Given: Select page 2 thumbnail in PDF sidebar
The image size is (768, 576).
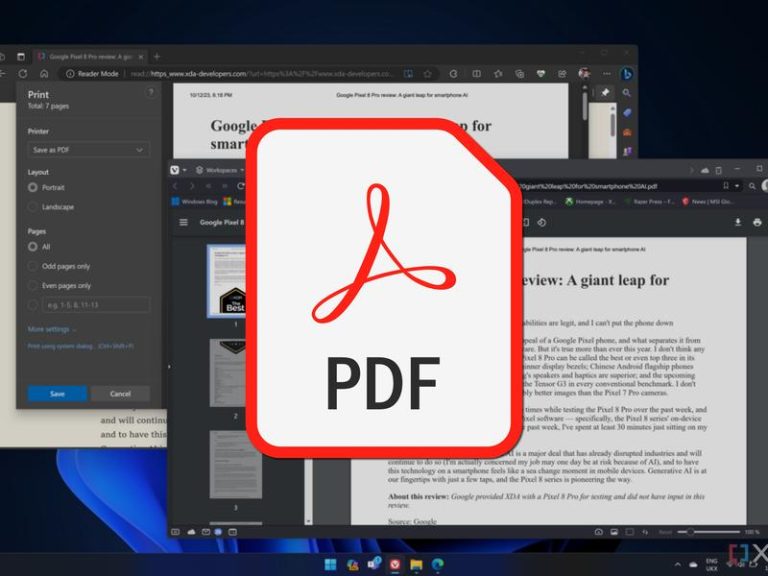Looking at the screenshot, I should 228,373.
